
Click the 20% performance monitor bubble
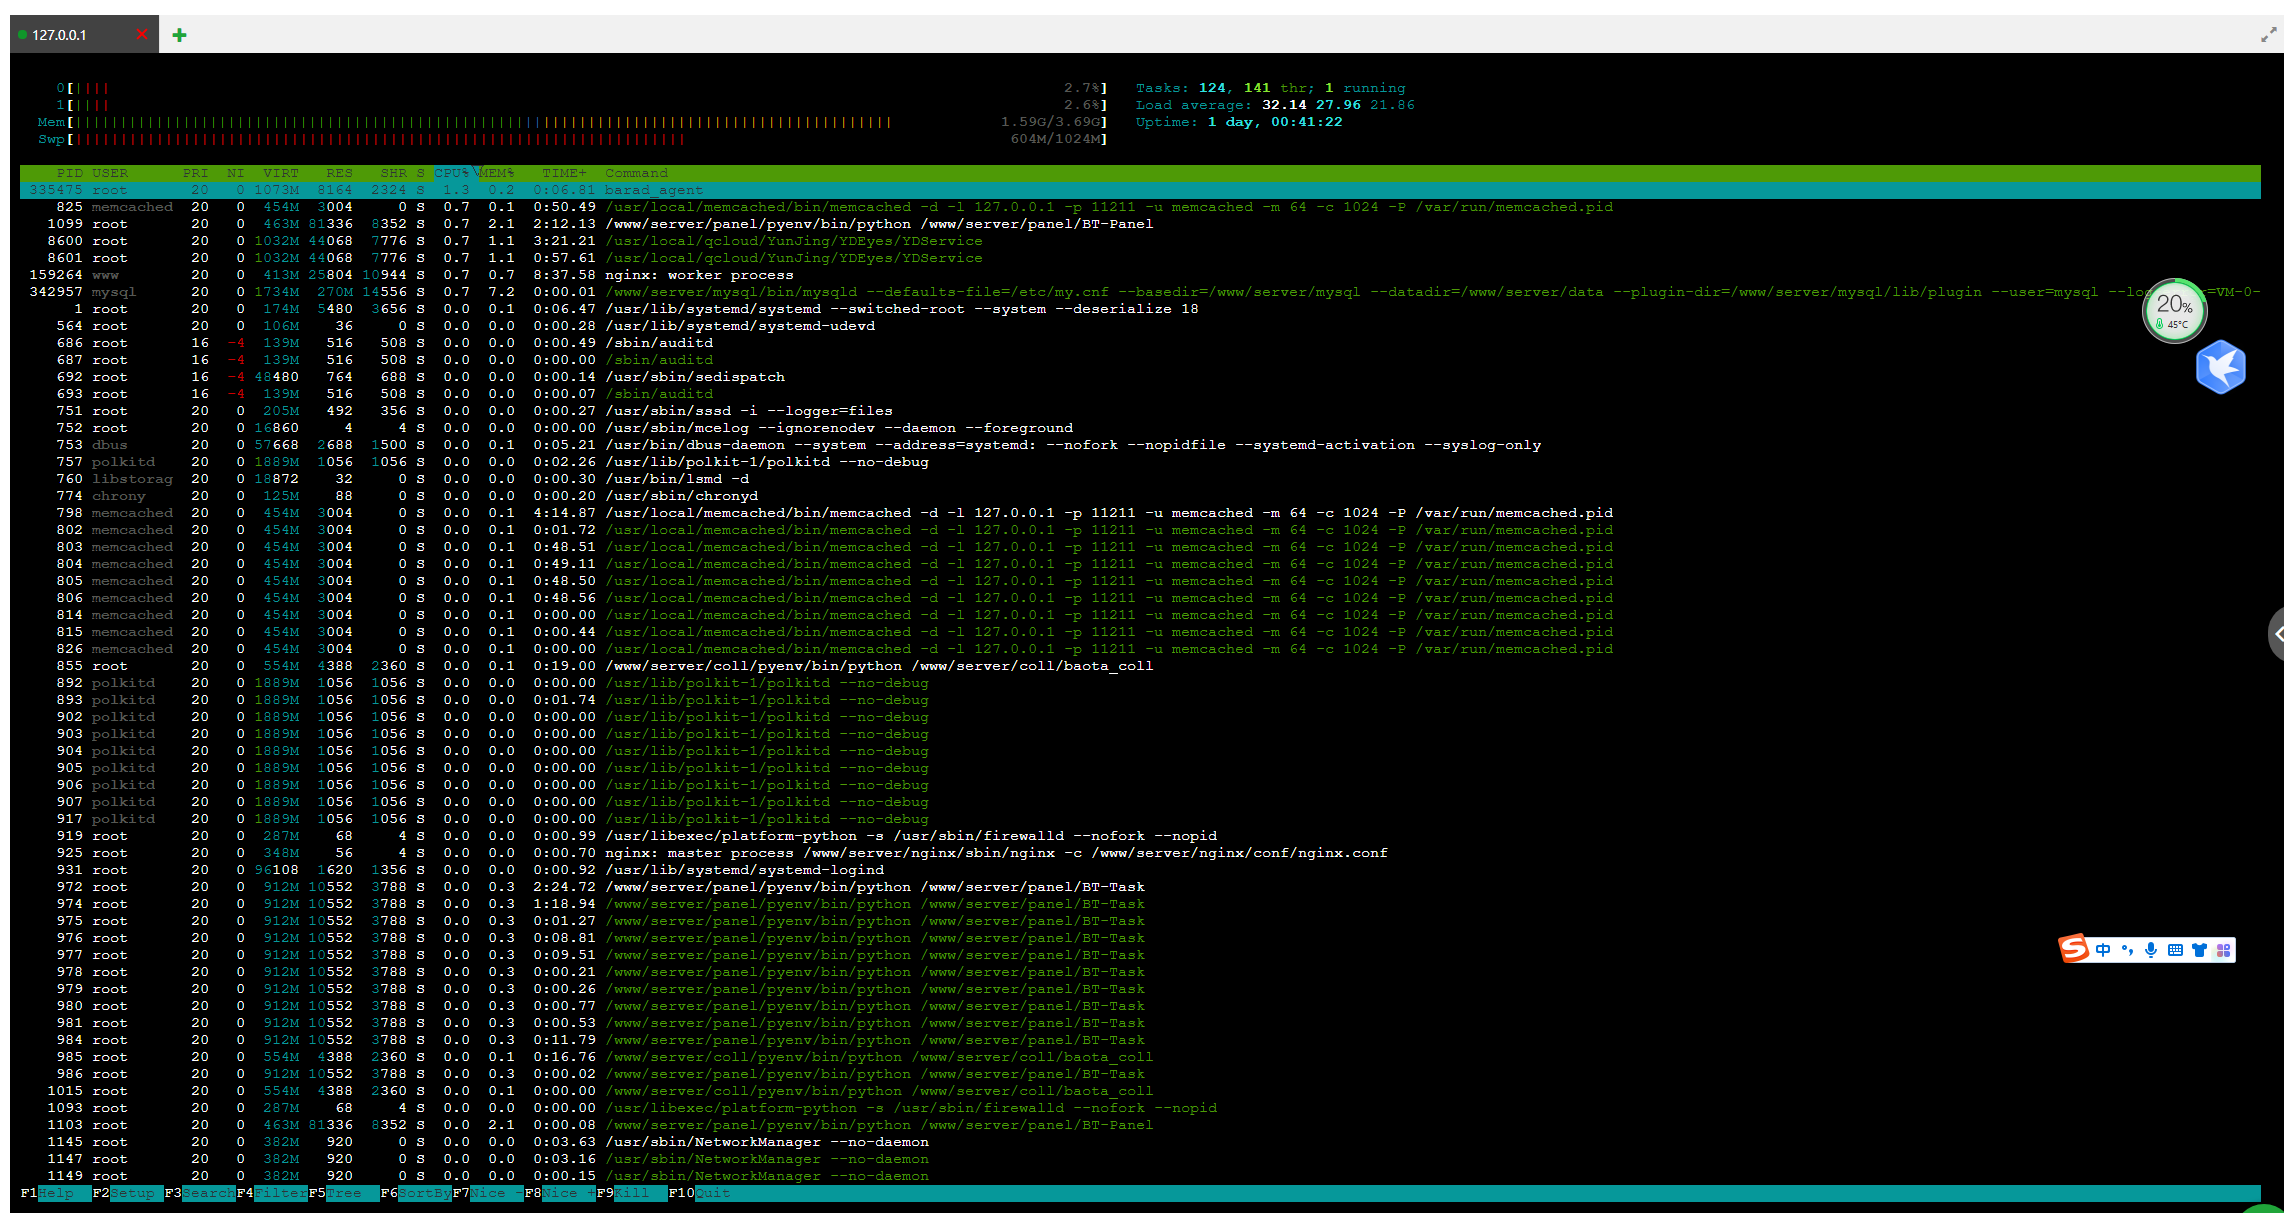[2174, 310]
